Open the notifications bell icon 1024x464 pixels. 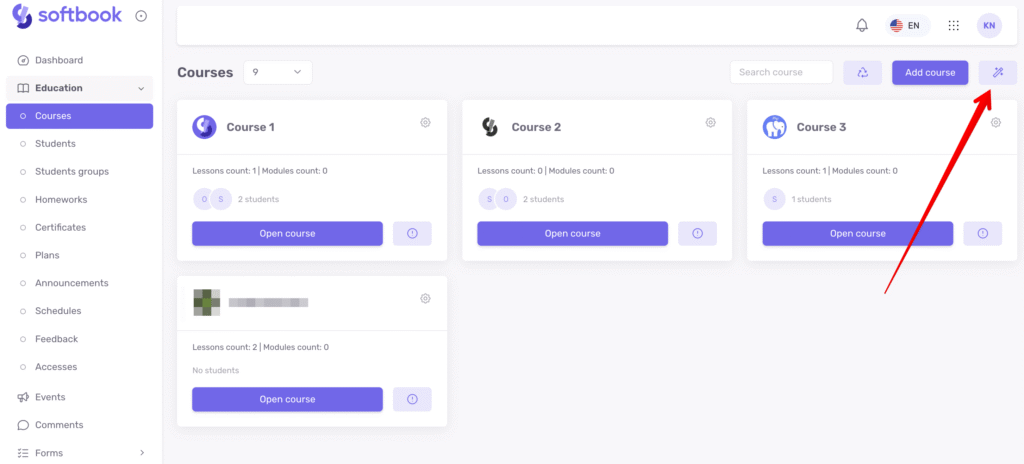[x=862, y=25]
